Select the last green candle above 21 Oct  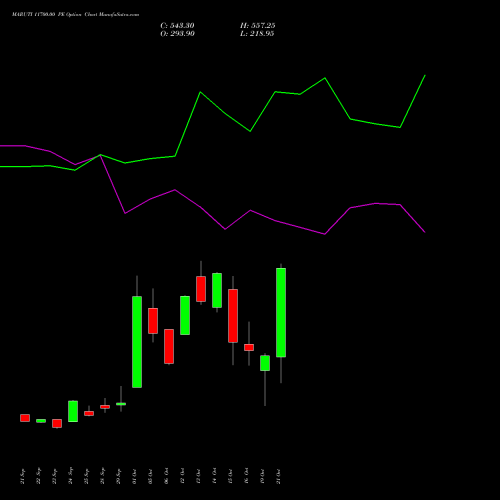point(281,313)
